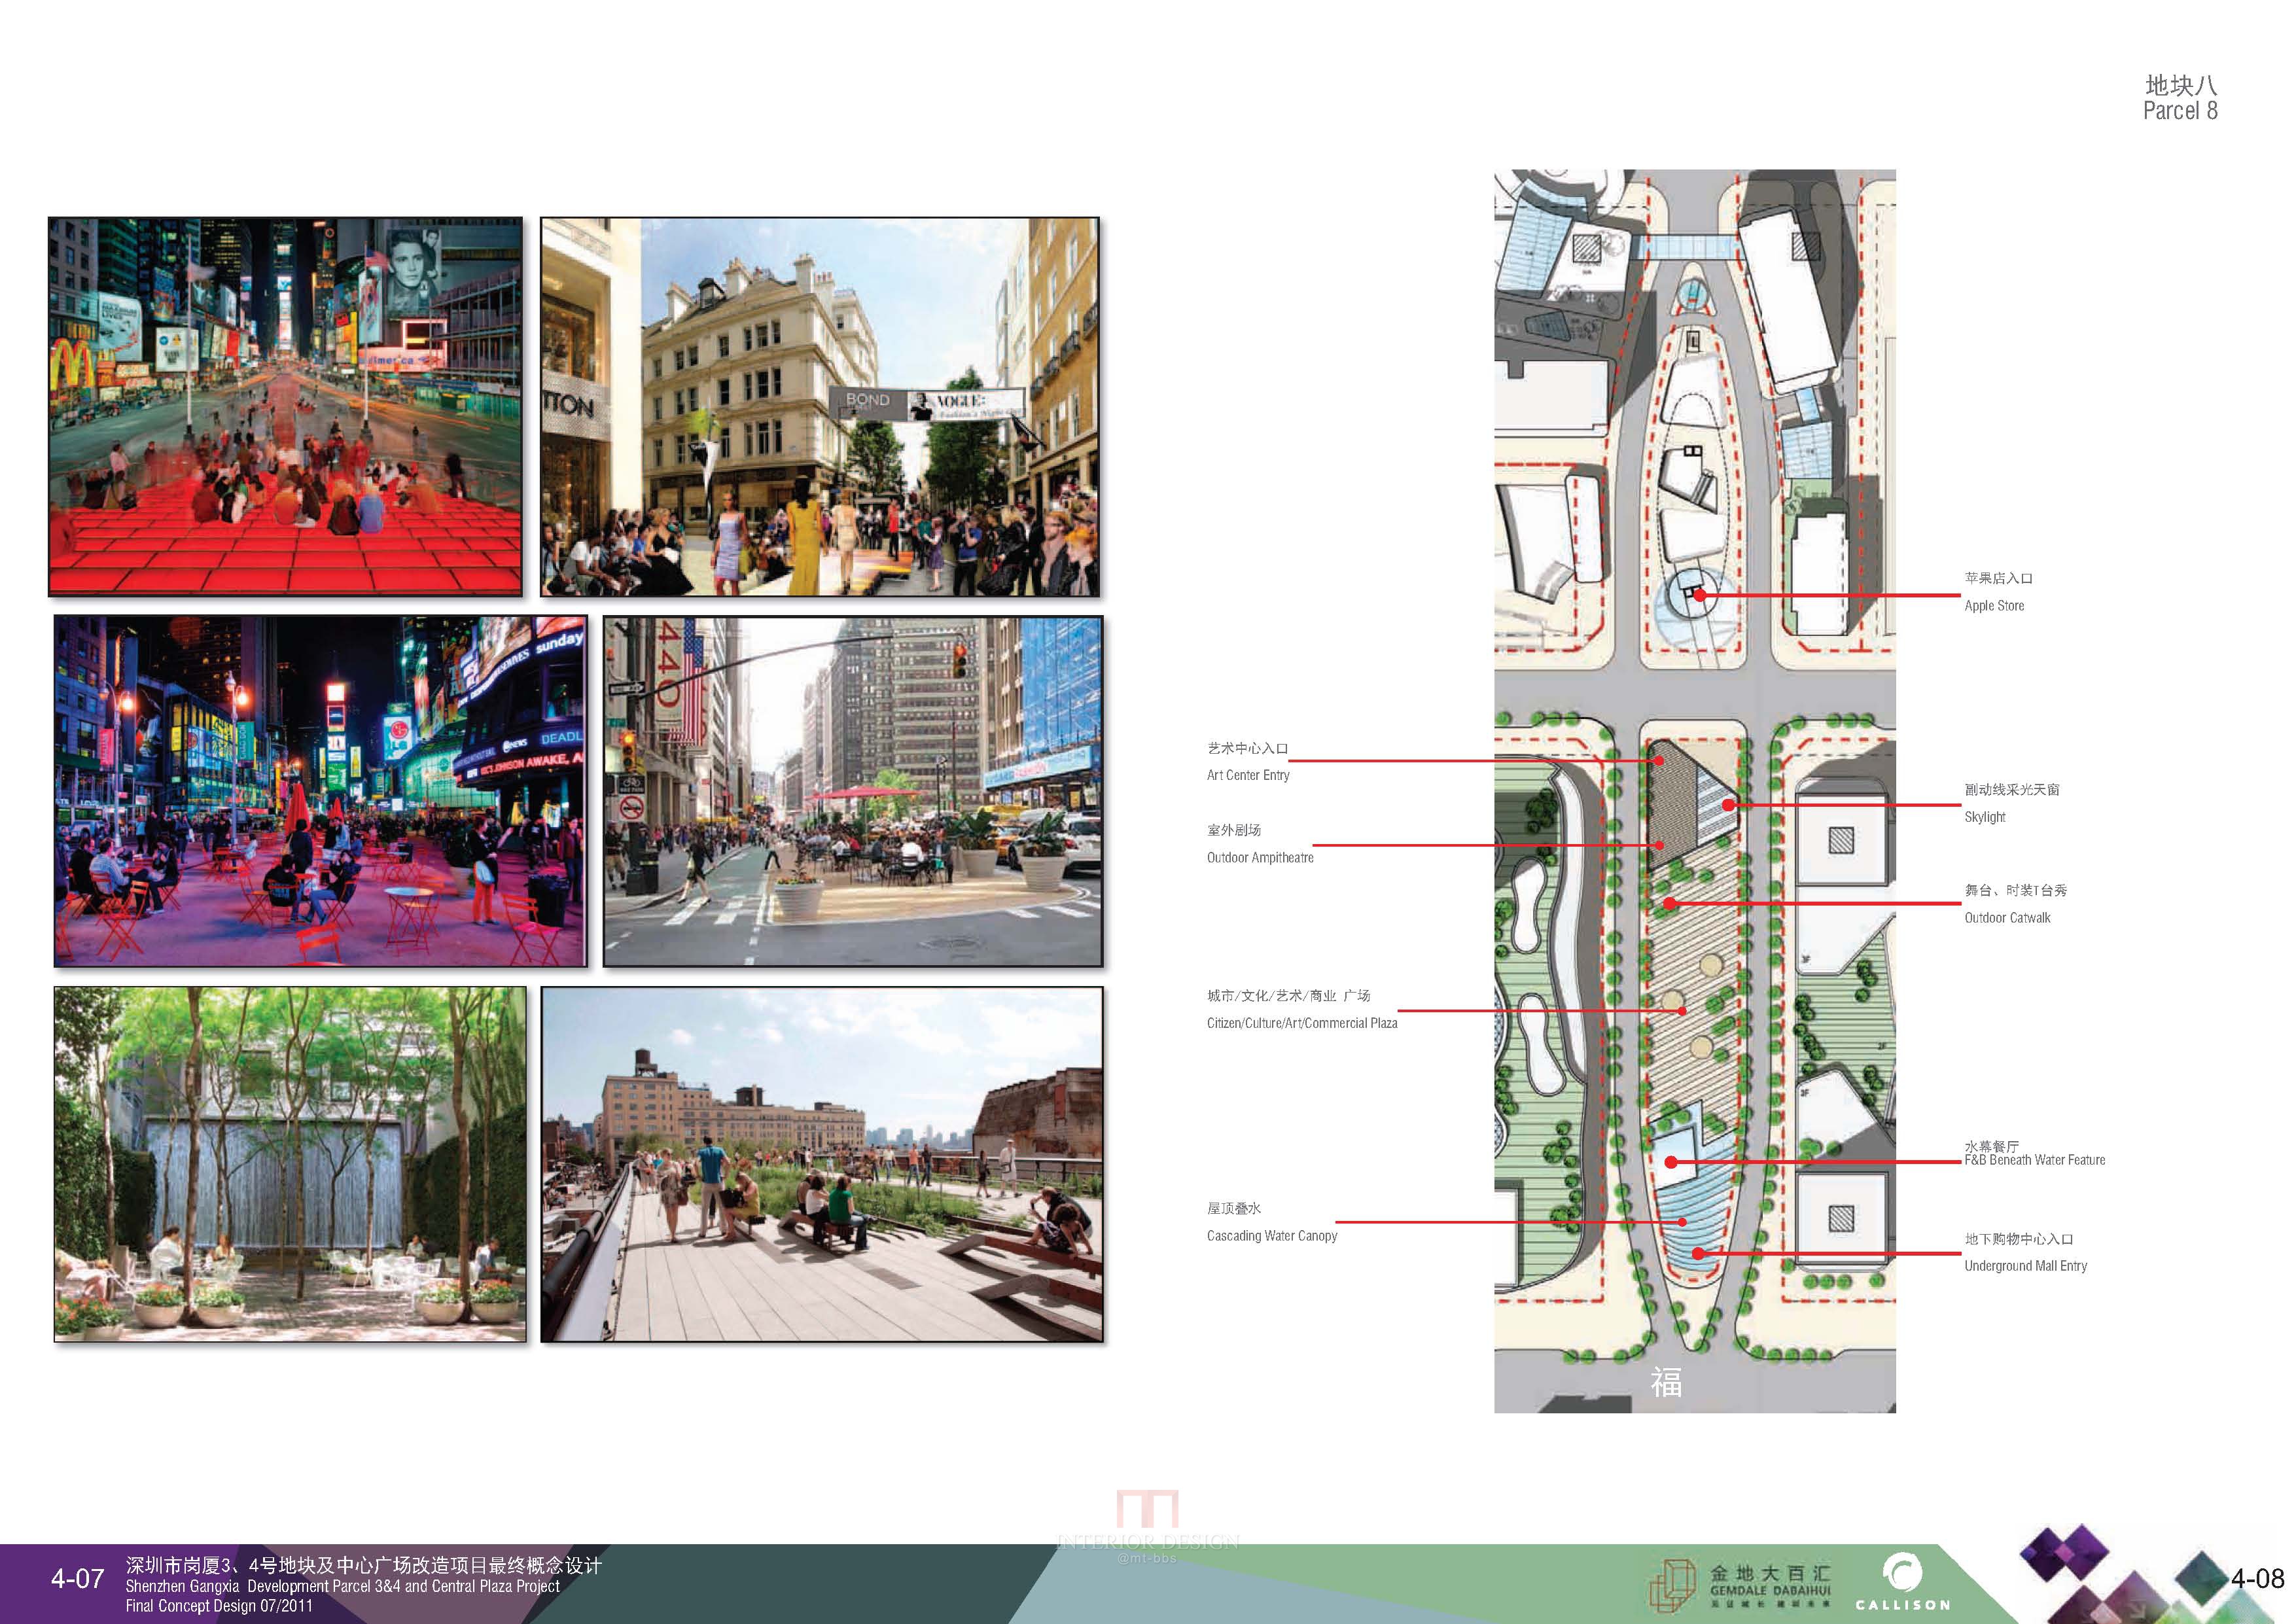Click the '艺术中心入口' label

click(1247, 748)
